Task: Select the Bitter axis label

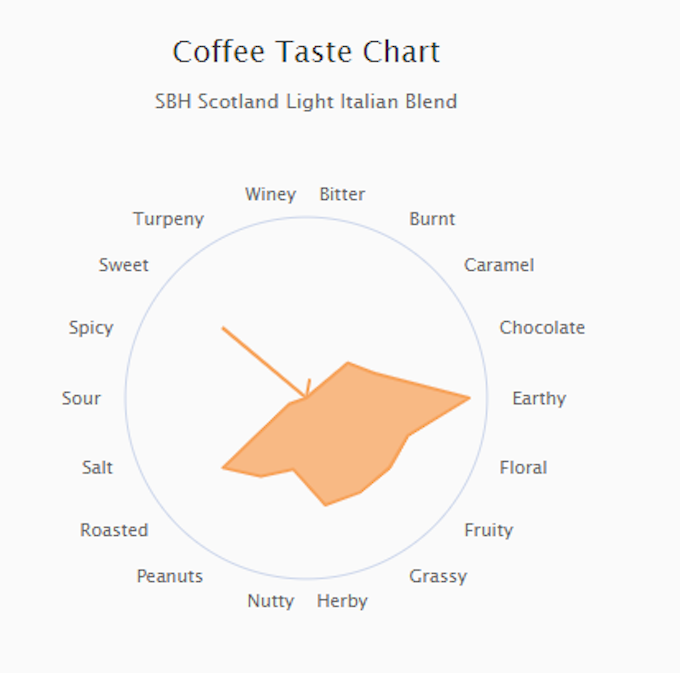Action: click(342, 194)
